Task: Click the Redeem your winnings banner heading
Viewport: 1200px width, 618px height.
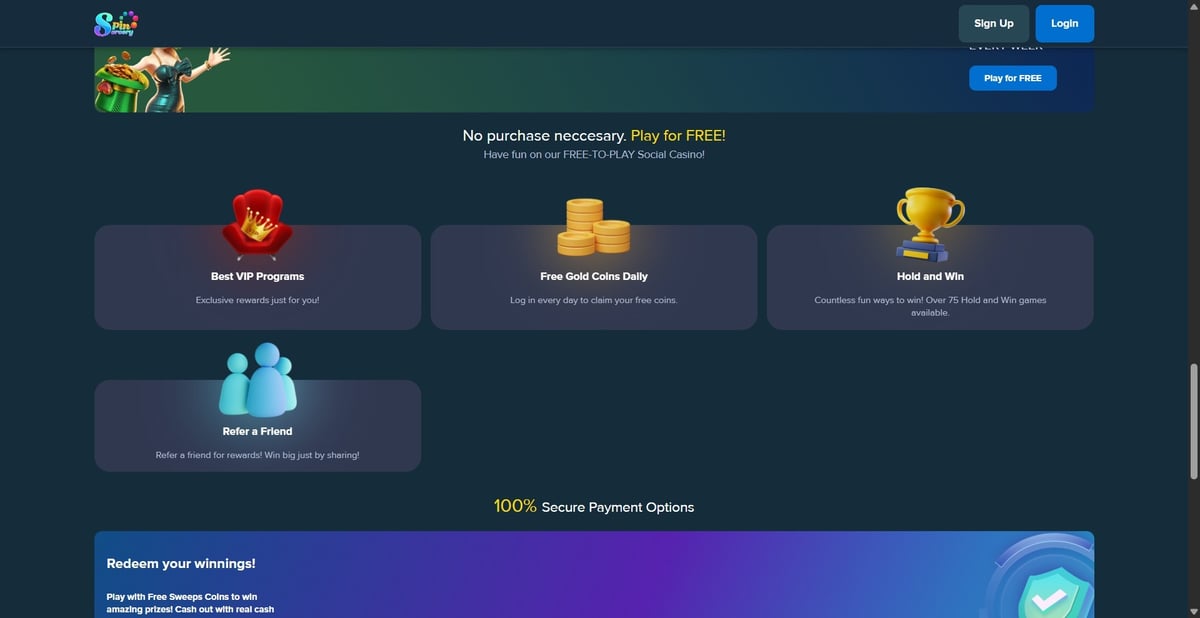Action: (181, 563)
